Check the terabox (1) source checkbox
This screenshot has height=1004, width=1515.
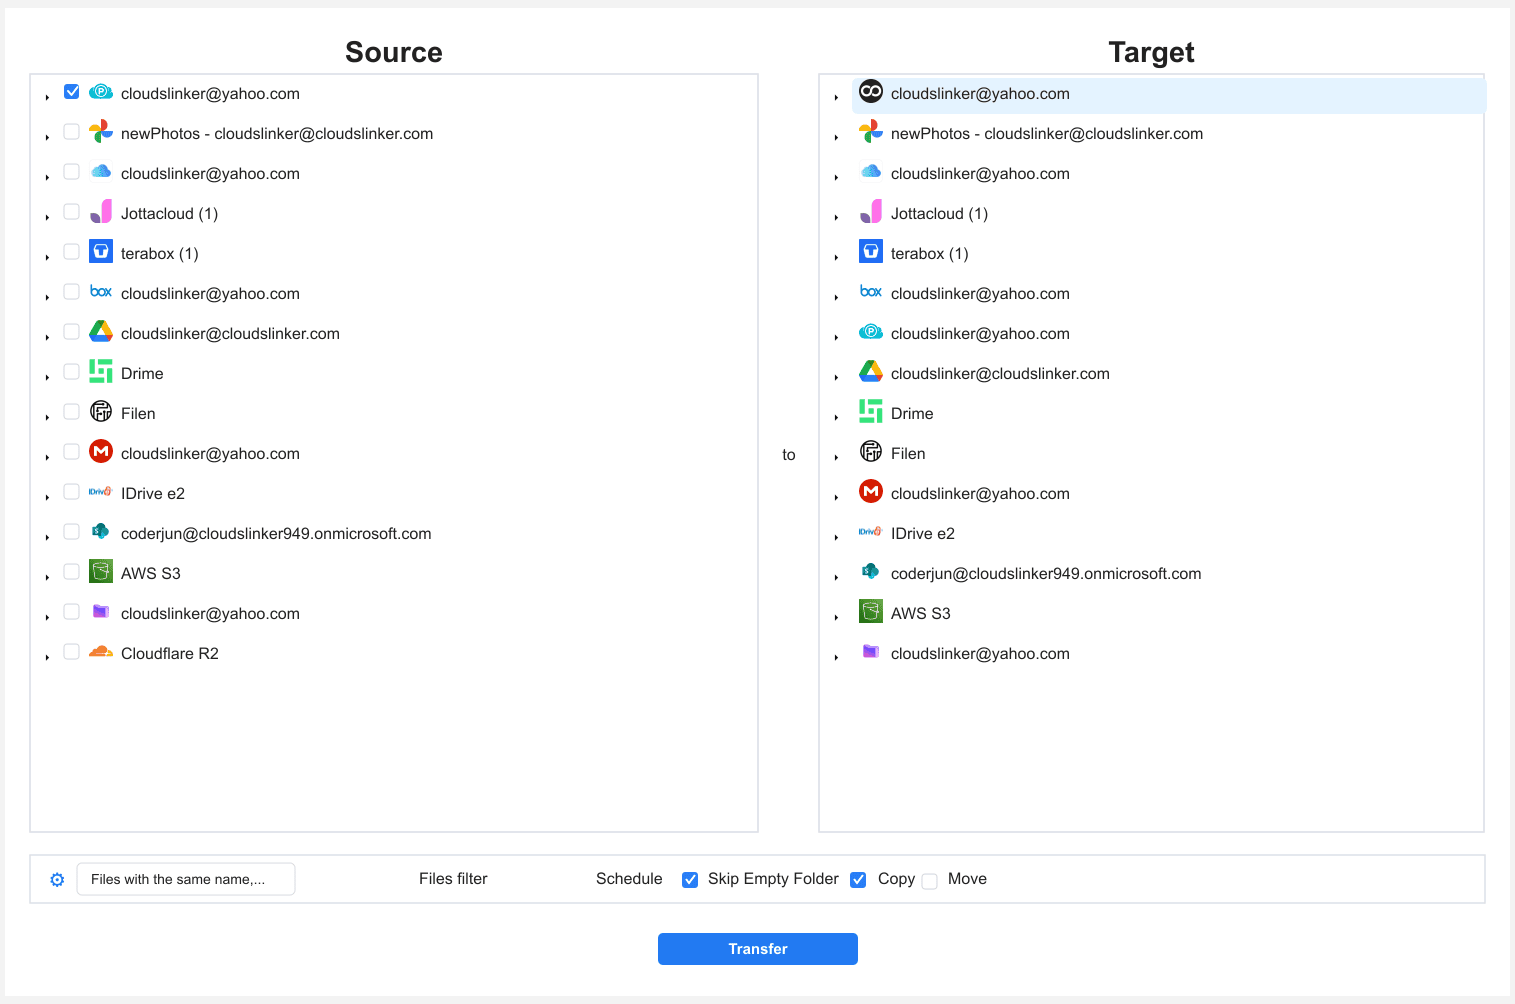coord(72,252)
